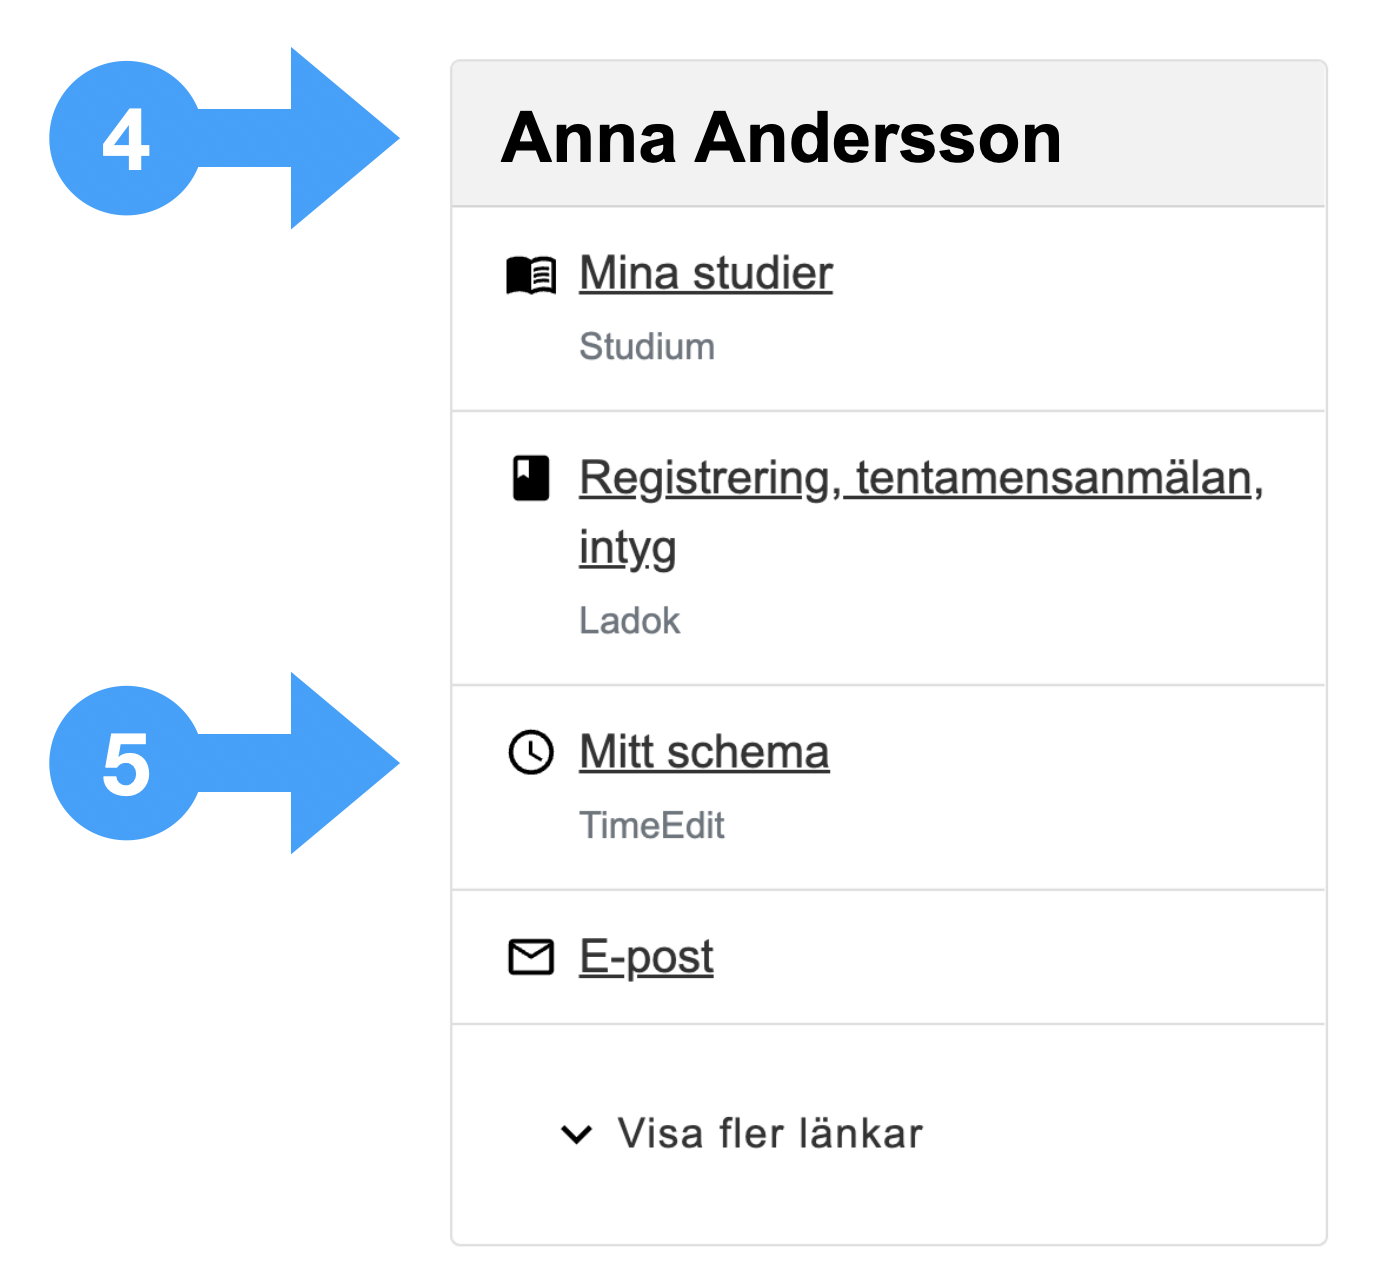Click the open book icon beside Mina studier

(x=531, y=275)
